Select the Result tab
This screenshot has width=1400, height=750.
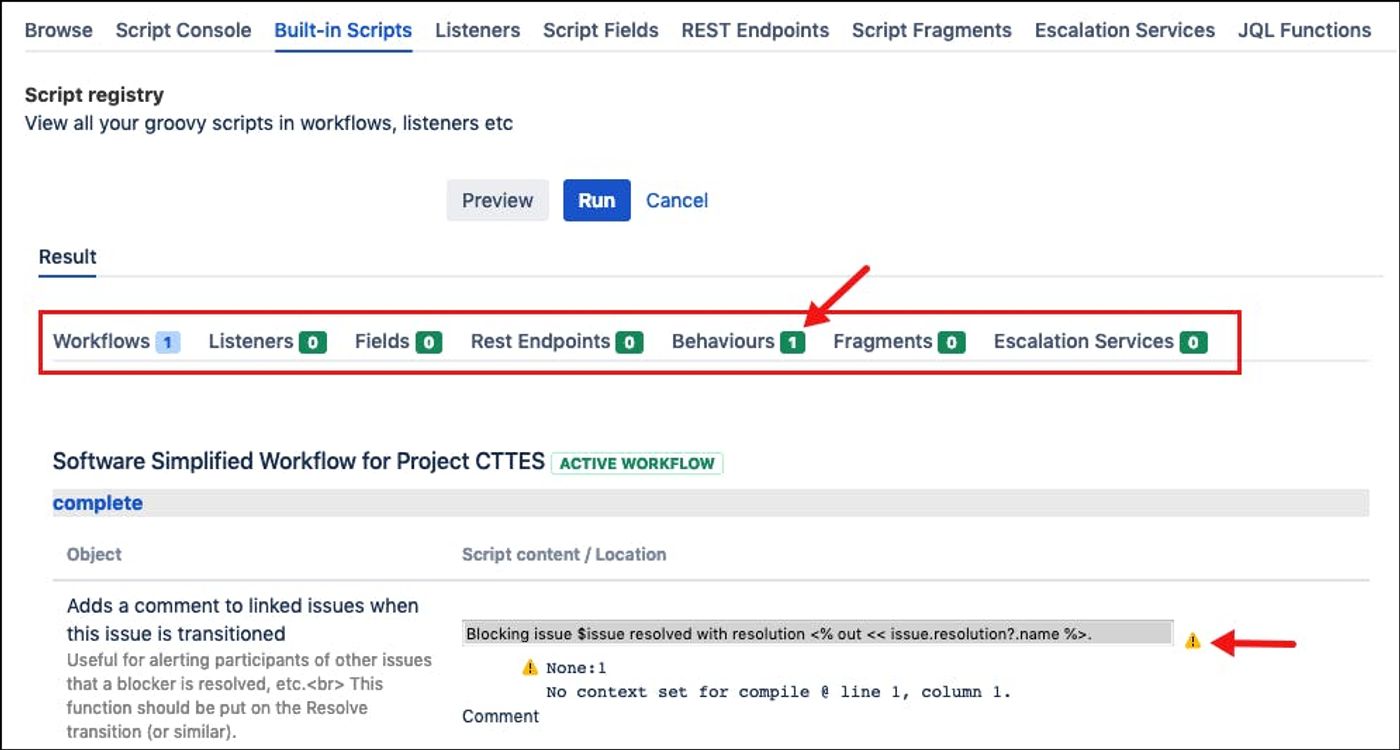tap(66, 256)
